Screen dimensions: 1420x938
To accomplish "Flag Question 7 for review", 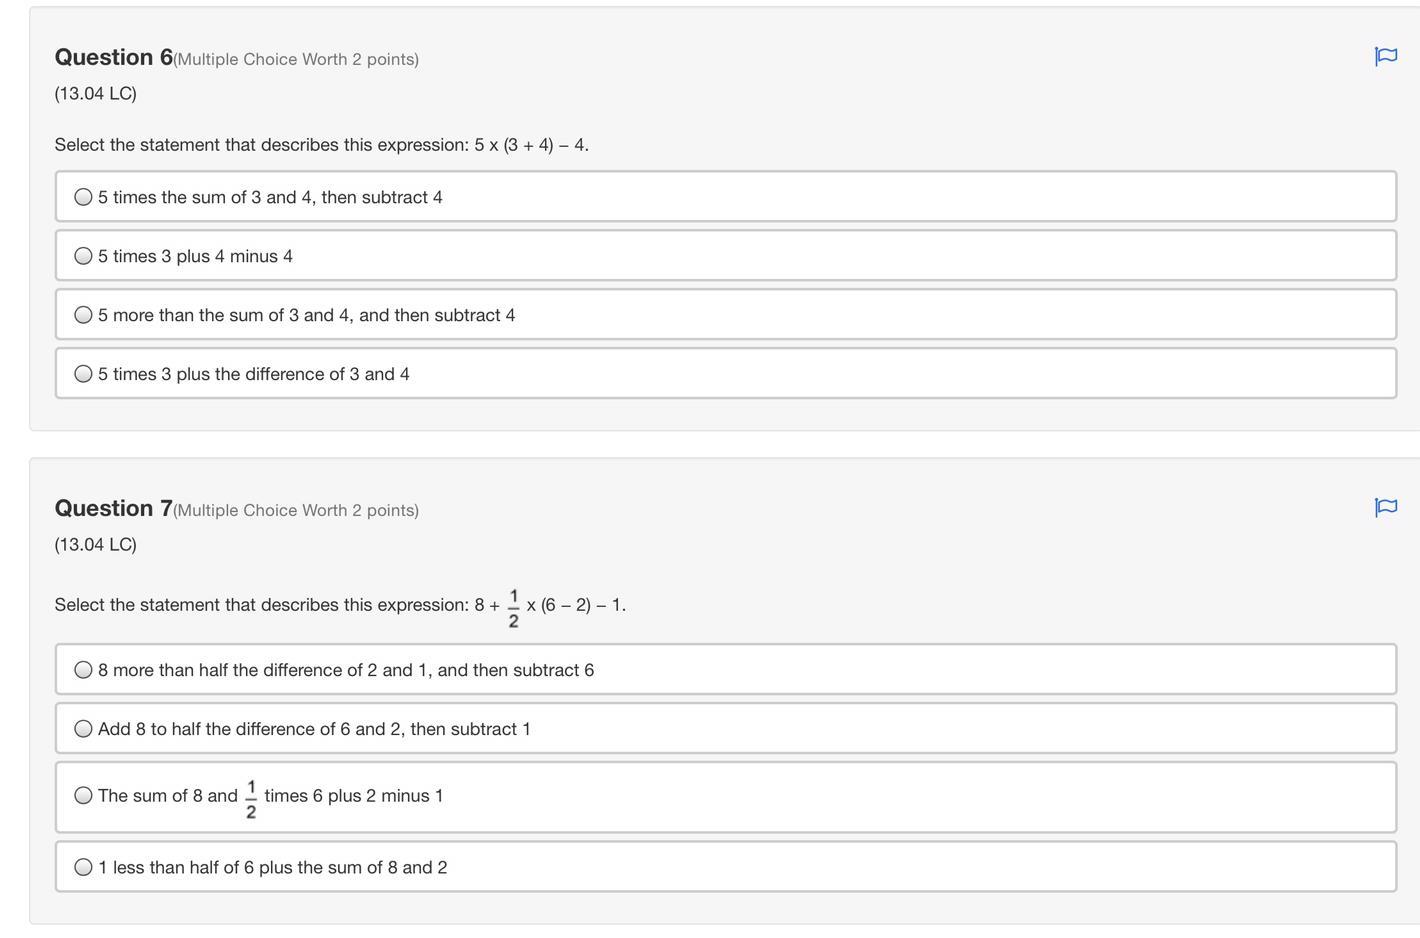I will tap(1385, 507).
